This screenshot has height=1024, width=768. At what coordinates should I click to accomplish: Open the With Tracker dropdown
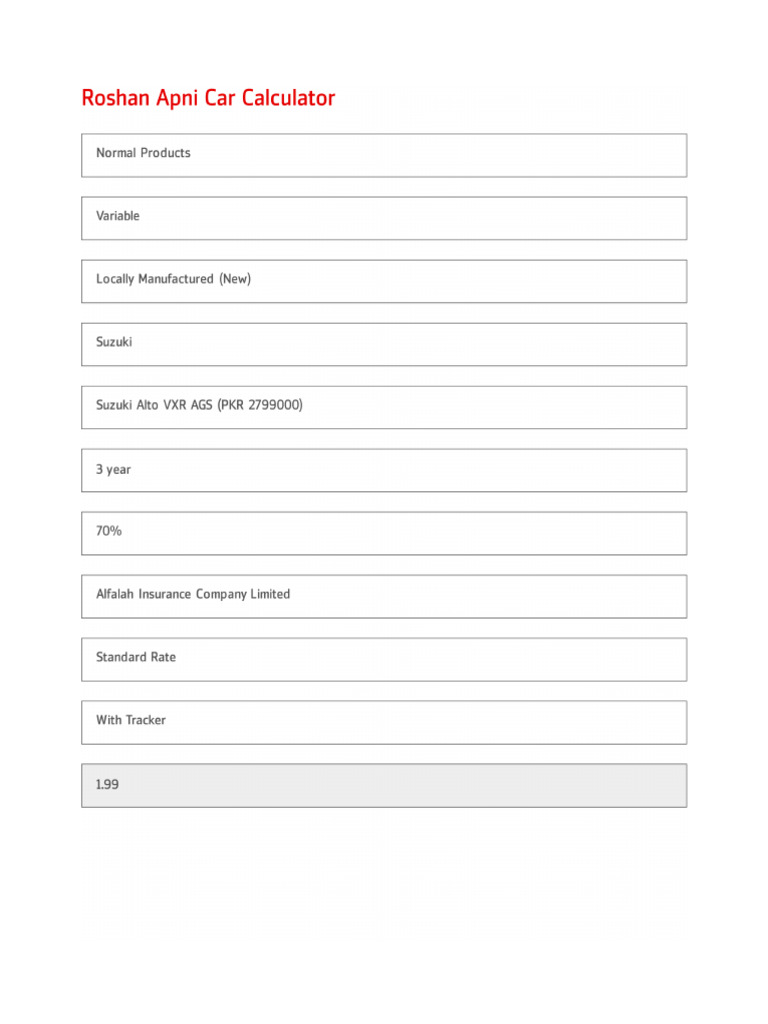coord(384,722)
